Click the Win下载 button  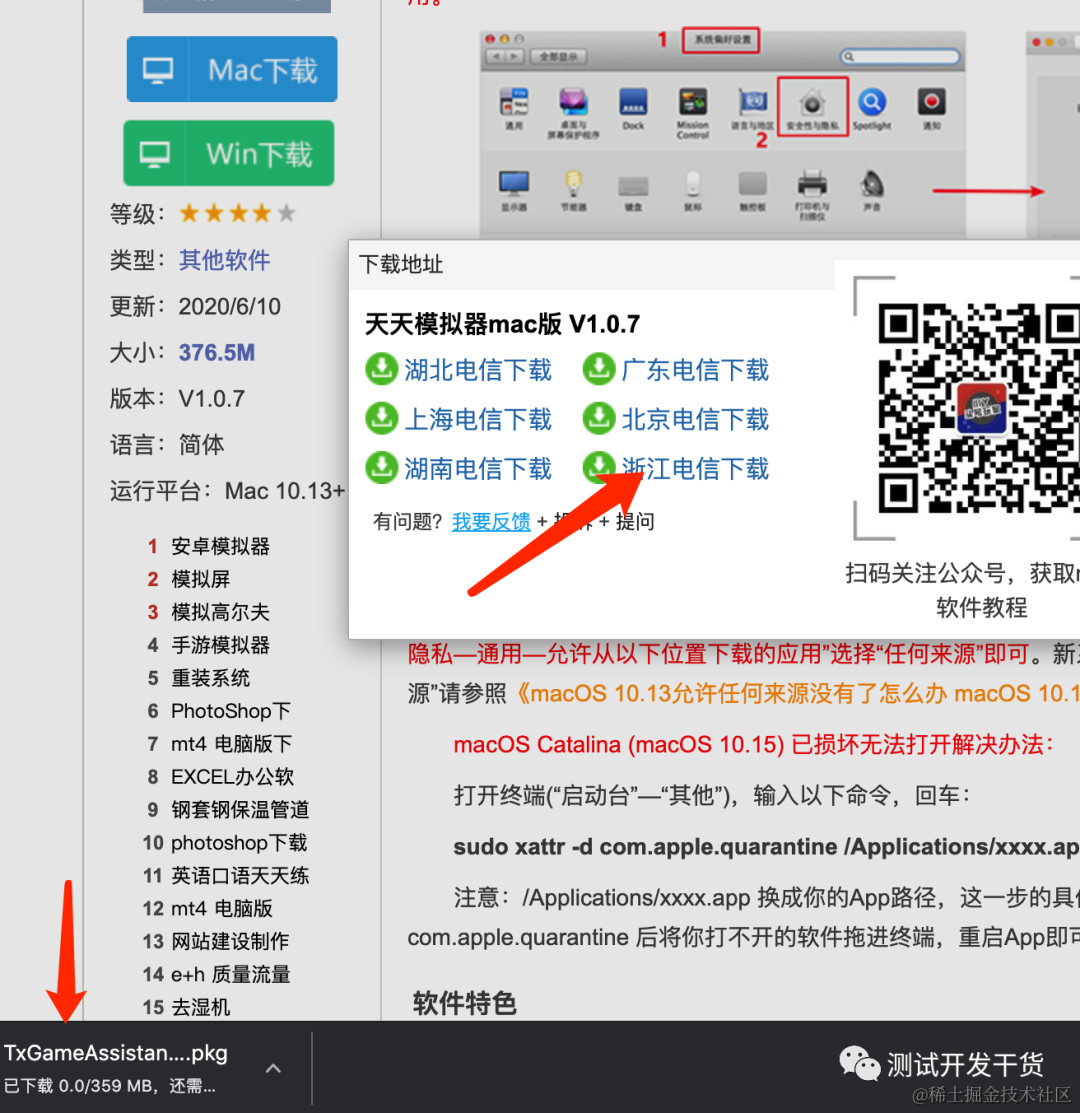point(228,153)
